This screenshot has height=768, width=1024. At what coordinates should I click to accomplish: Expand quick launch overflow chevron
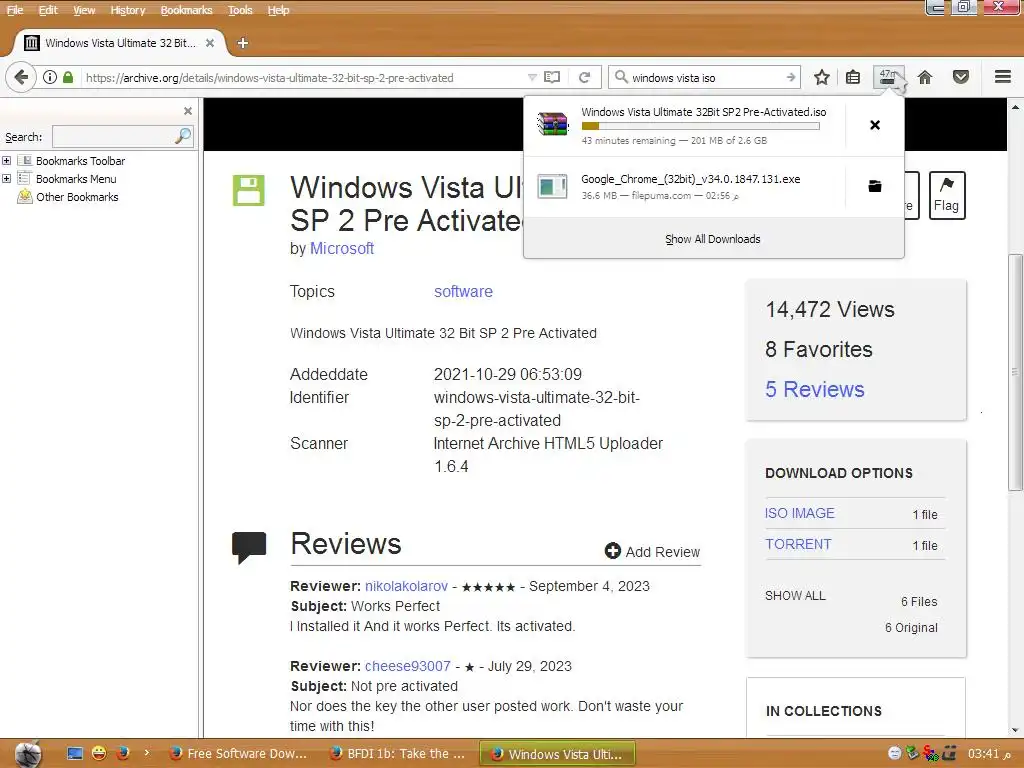coord(146,753)
